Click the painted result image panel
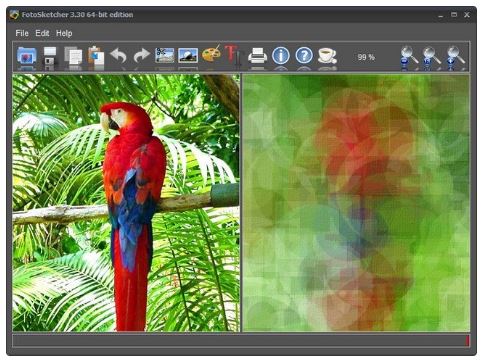This screenshot has height=364, width=482. pos(356,203)
